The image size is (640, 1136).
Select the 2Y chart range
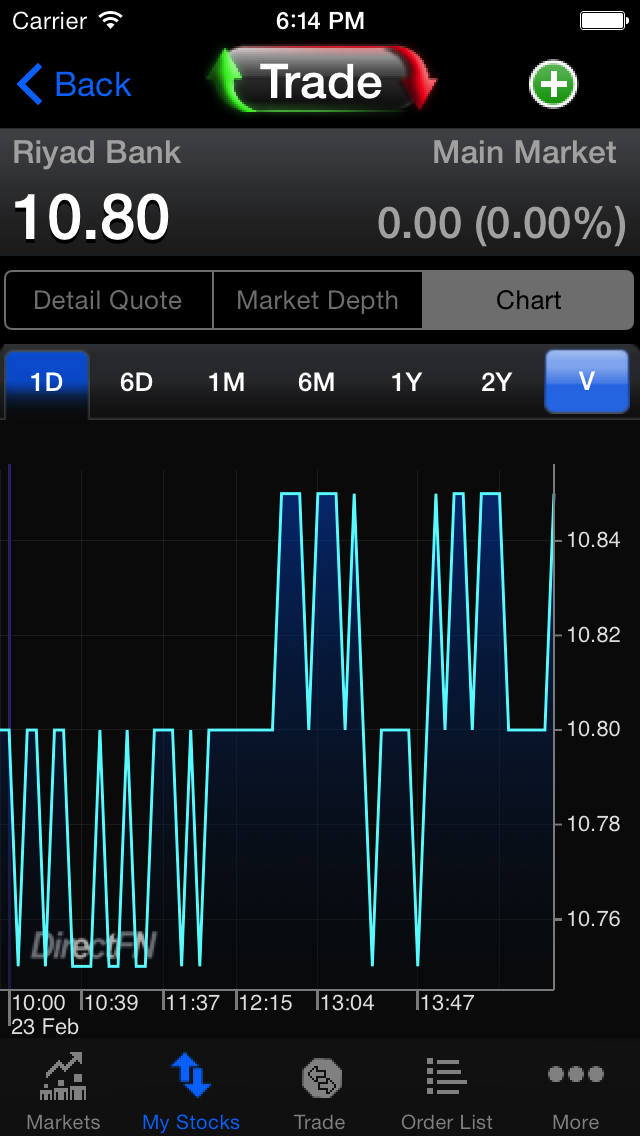[496, 383]
